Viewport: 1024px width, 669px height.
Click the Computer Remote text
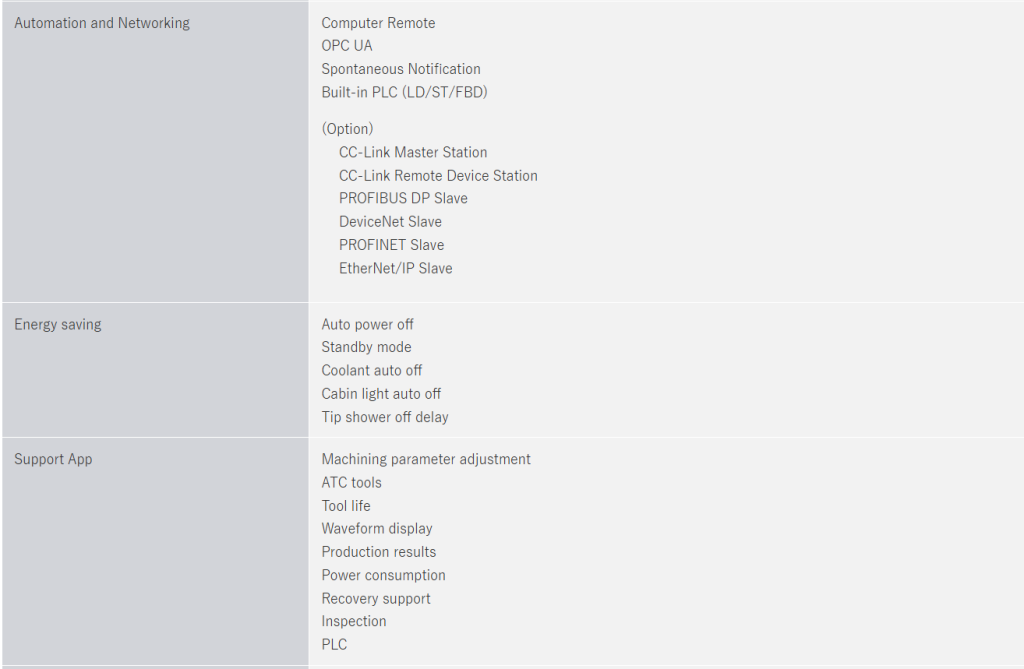click(378, 23)
